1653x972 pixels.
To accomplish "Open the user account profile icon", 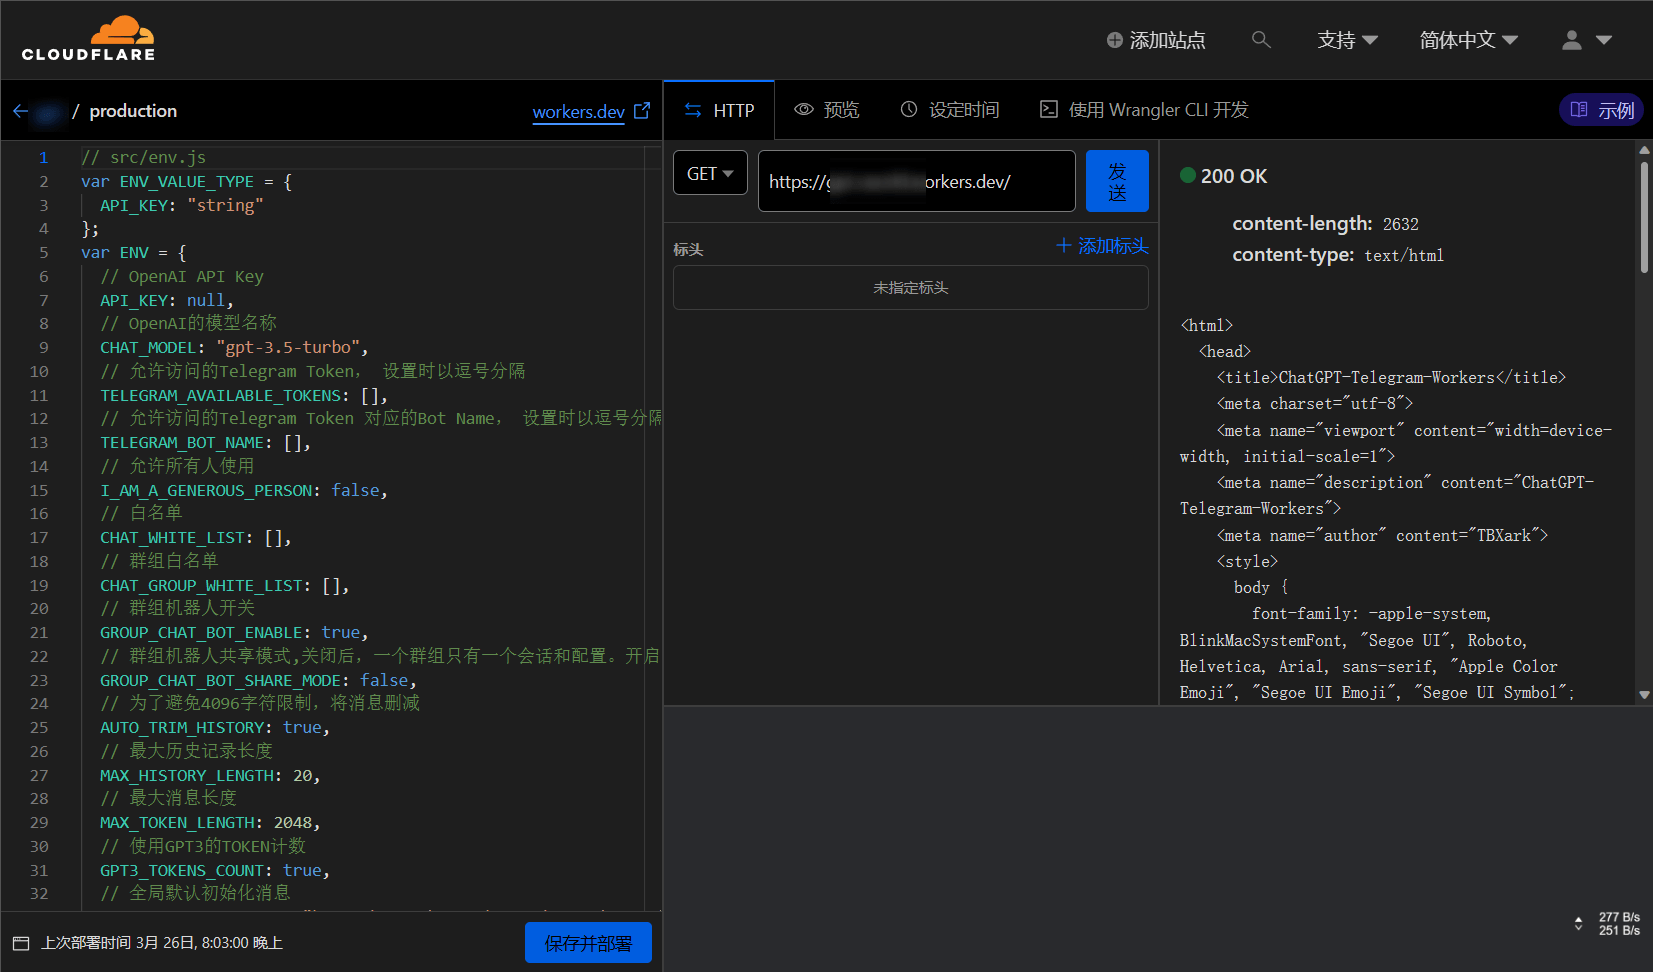I will click(x=1572, y=40).
